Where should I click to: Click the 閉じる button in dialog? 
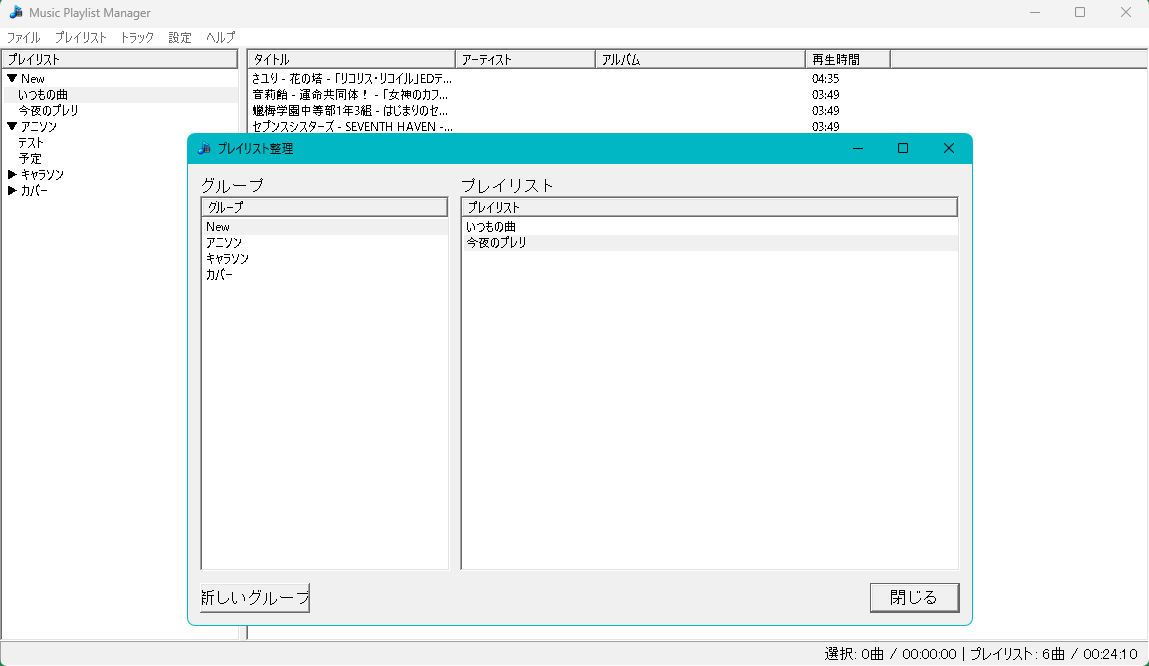915,598
